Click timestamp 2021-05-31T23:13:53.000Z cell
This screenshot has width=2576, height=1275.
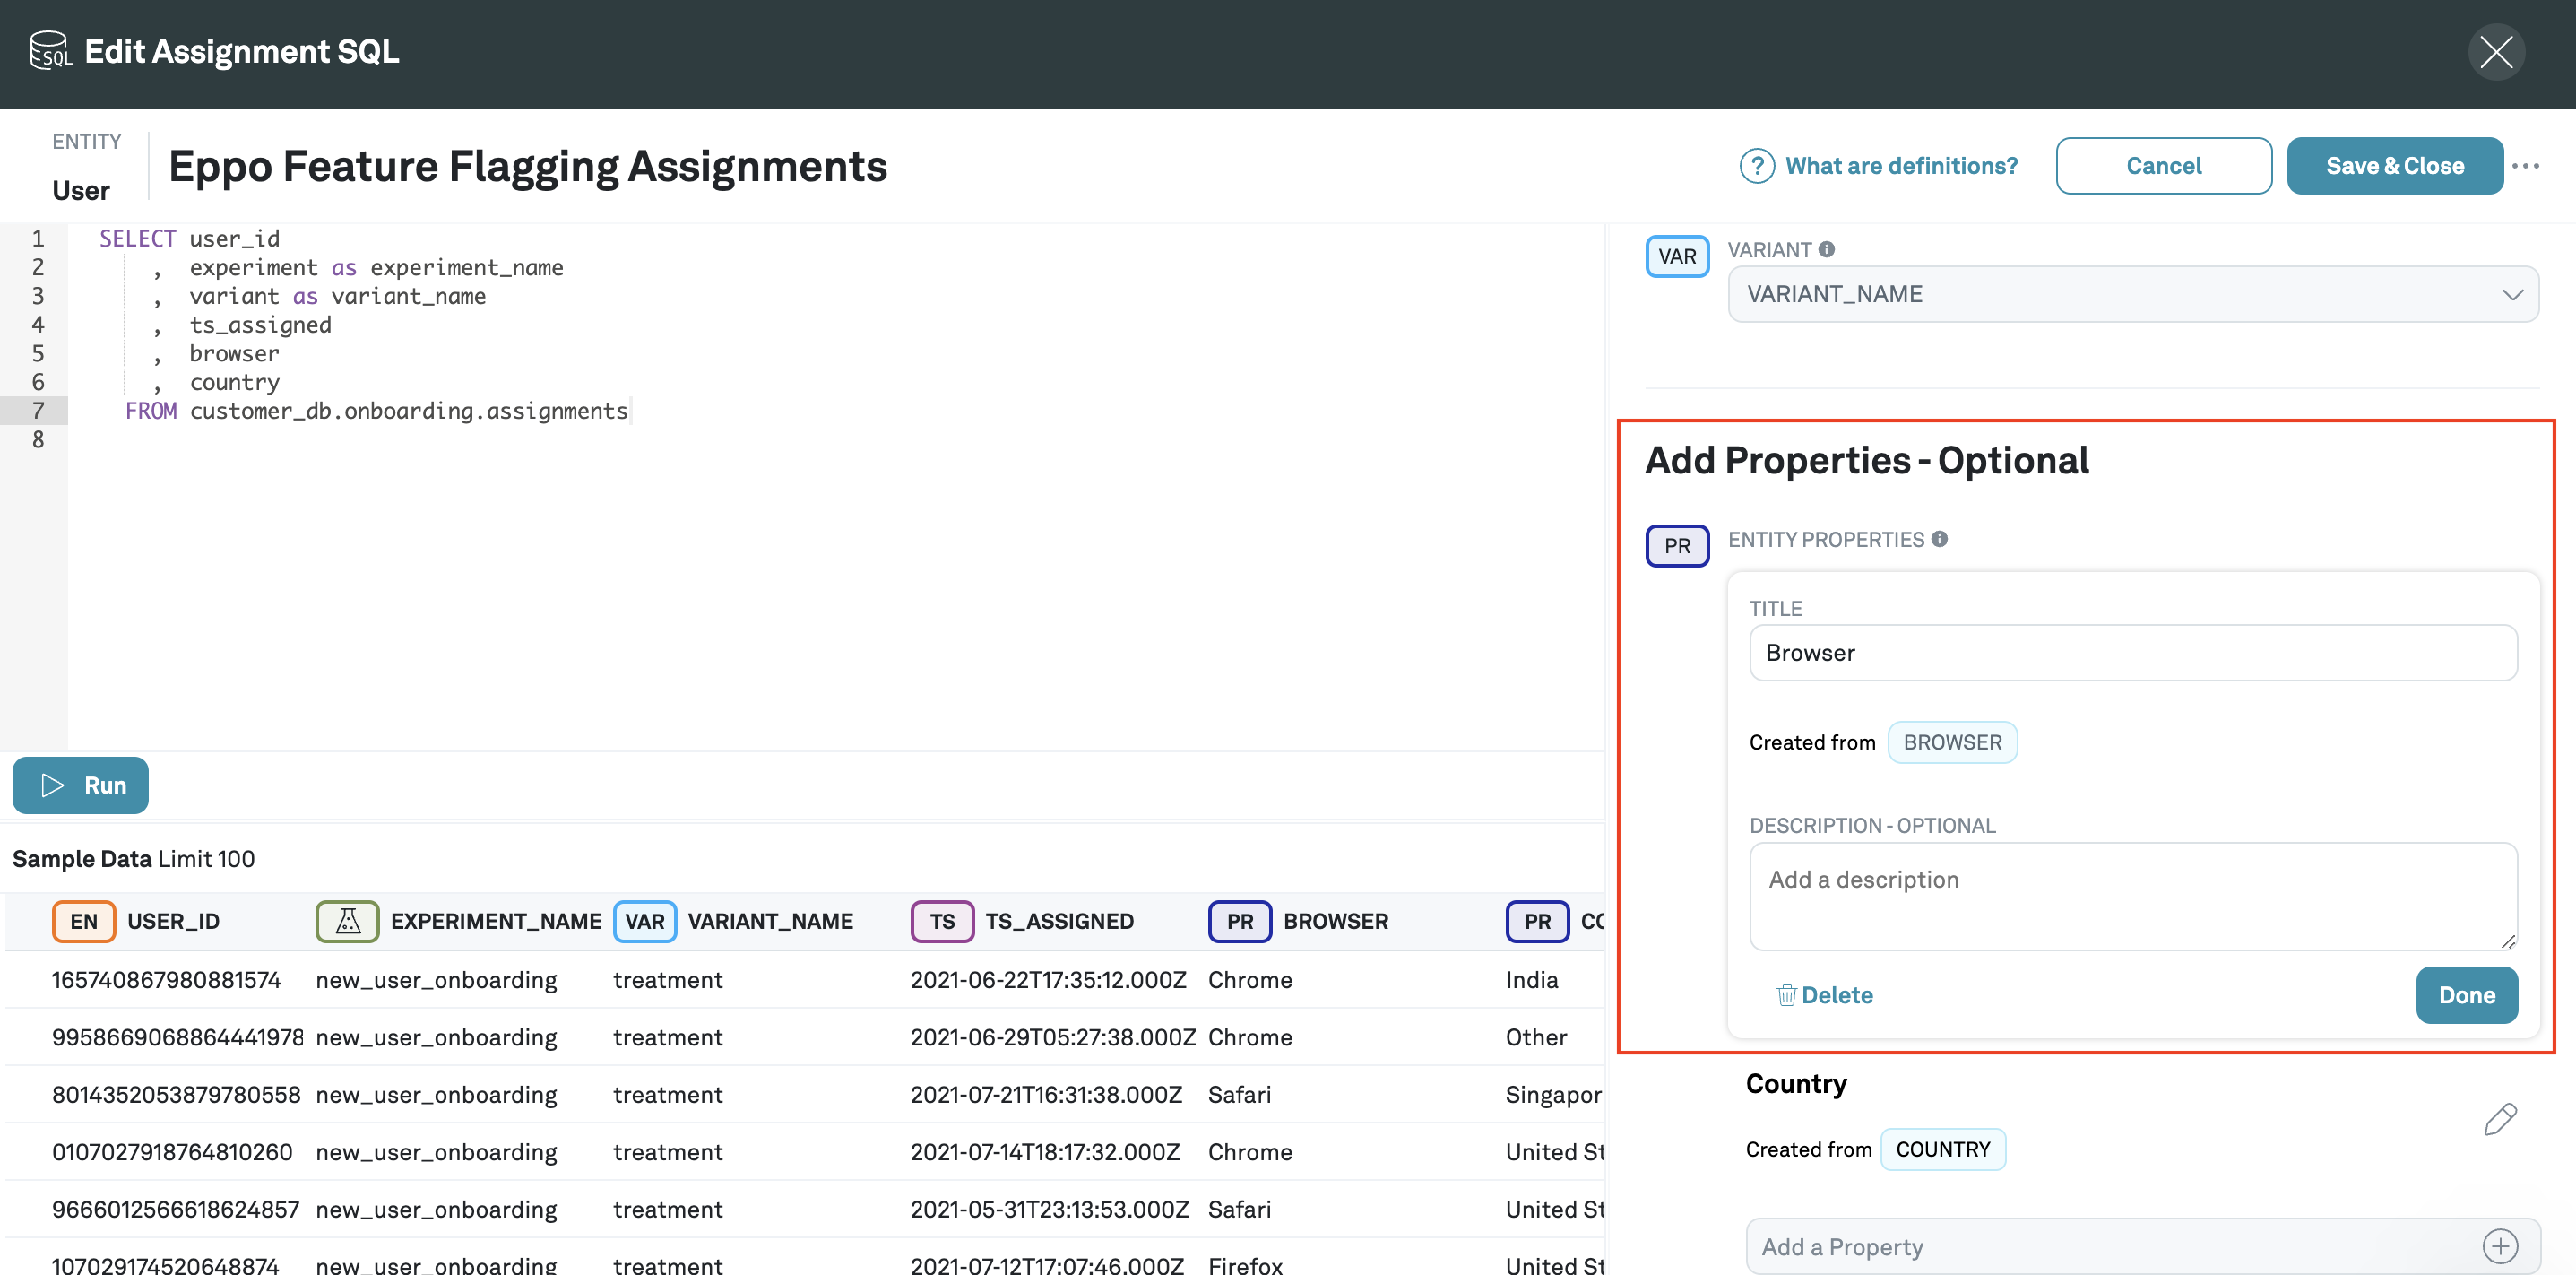(x=1049, y=1209)
